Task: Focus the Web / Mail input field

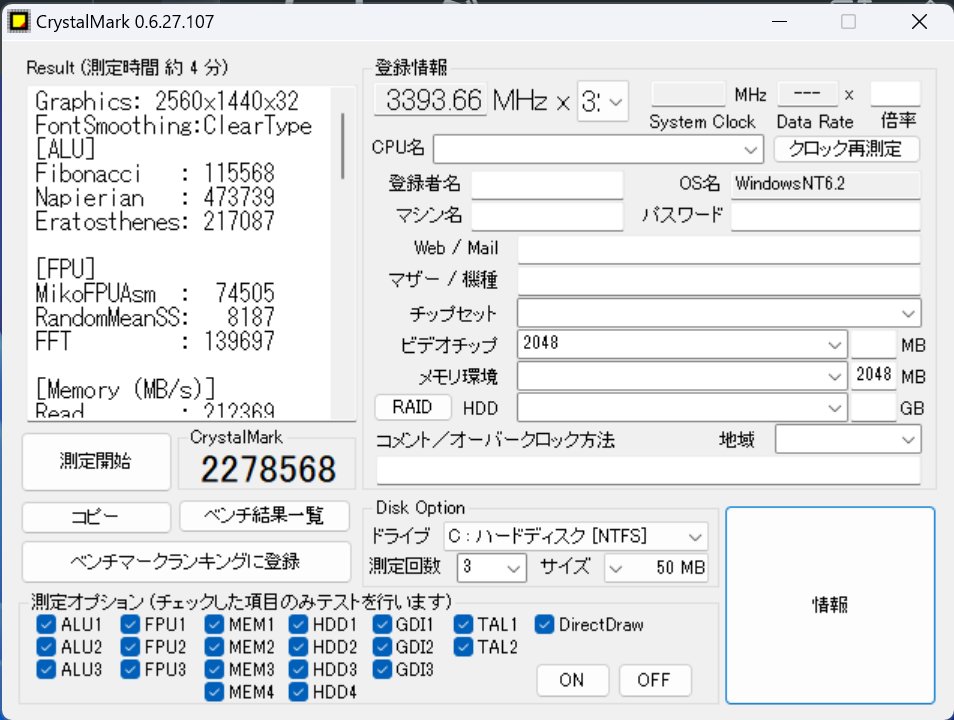Action: point(719,250)
